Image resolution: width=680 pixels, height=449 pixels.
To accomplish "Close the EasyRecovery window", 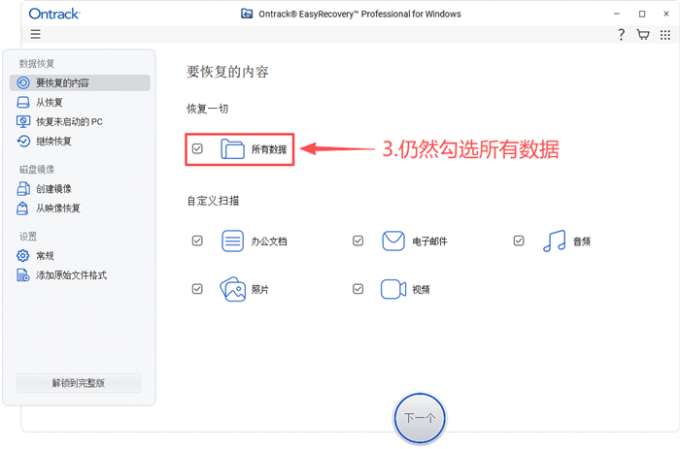I will tap(666, 14).
